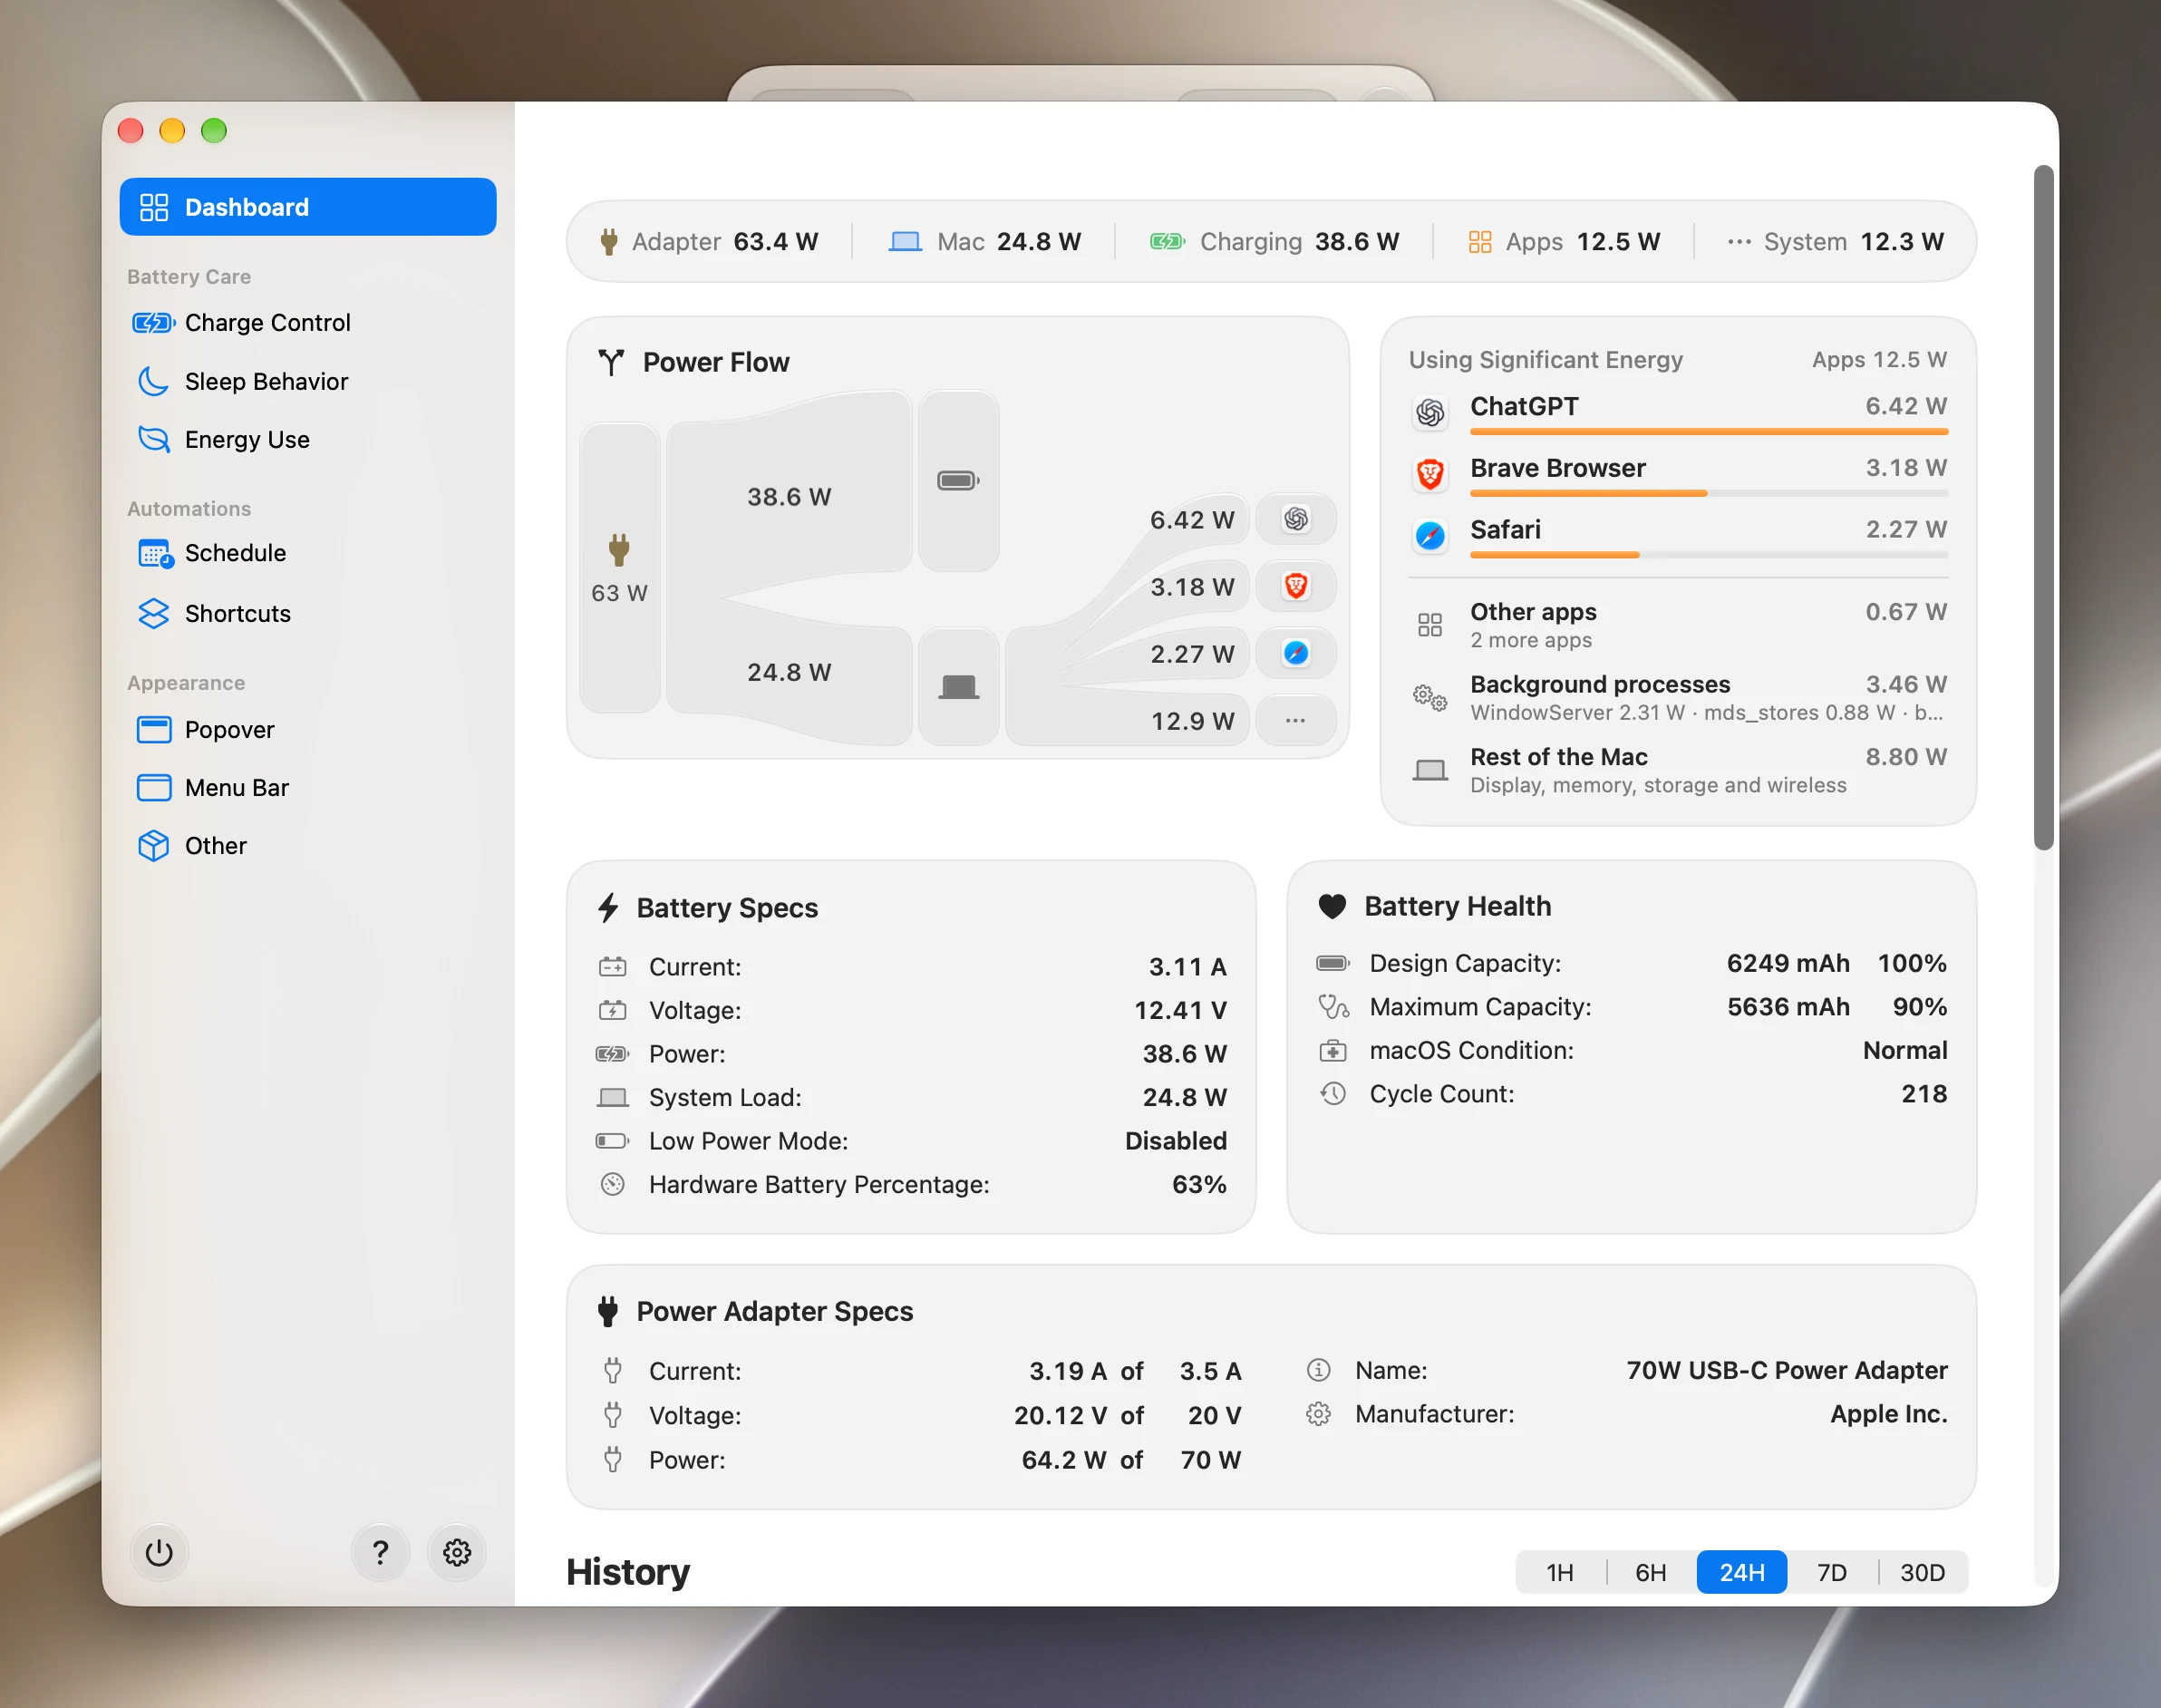
Task: Go to Sleep Behavior settings
Action: tap(308, 381)
